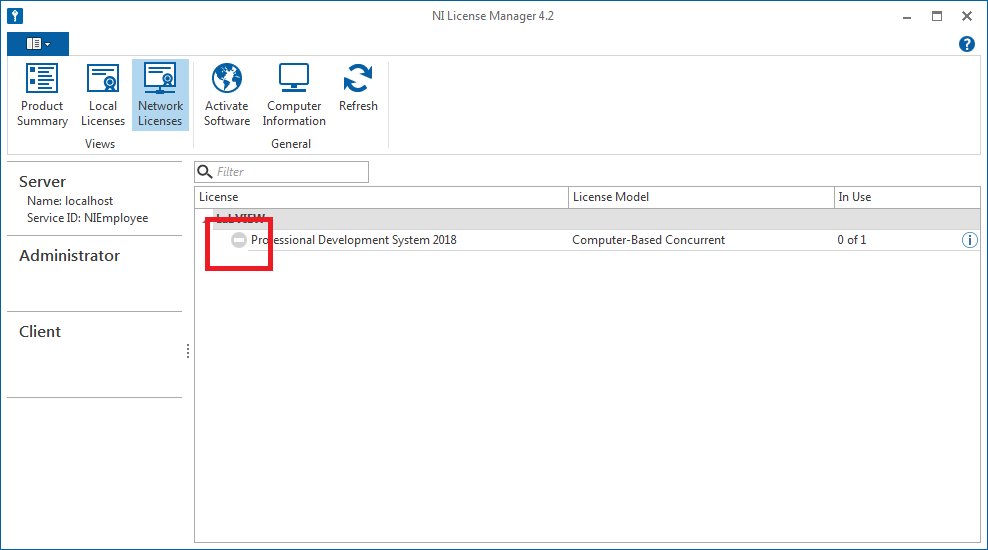The height and width of the screenshot is (550, 988).
Task: Click the info icon for Professional Development System 2018
Action: [970, 240]
